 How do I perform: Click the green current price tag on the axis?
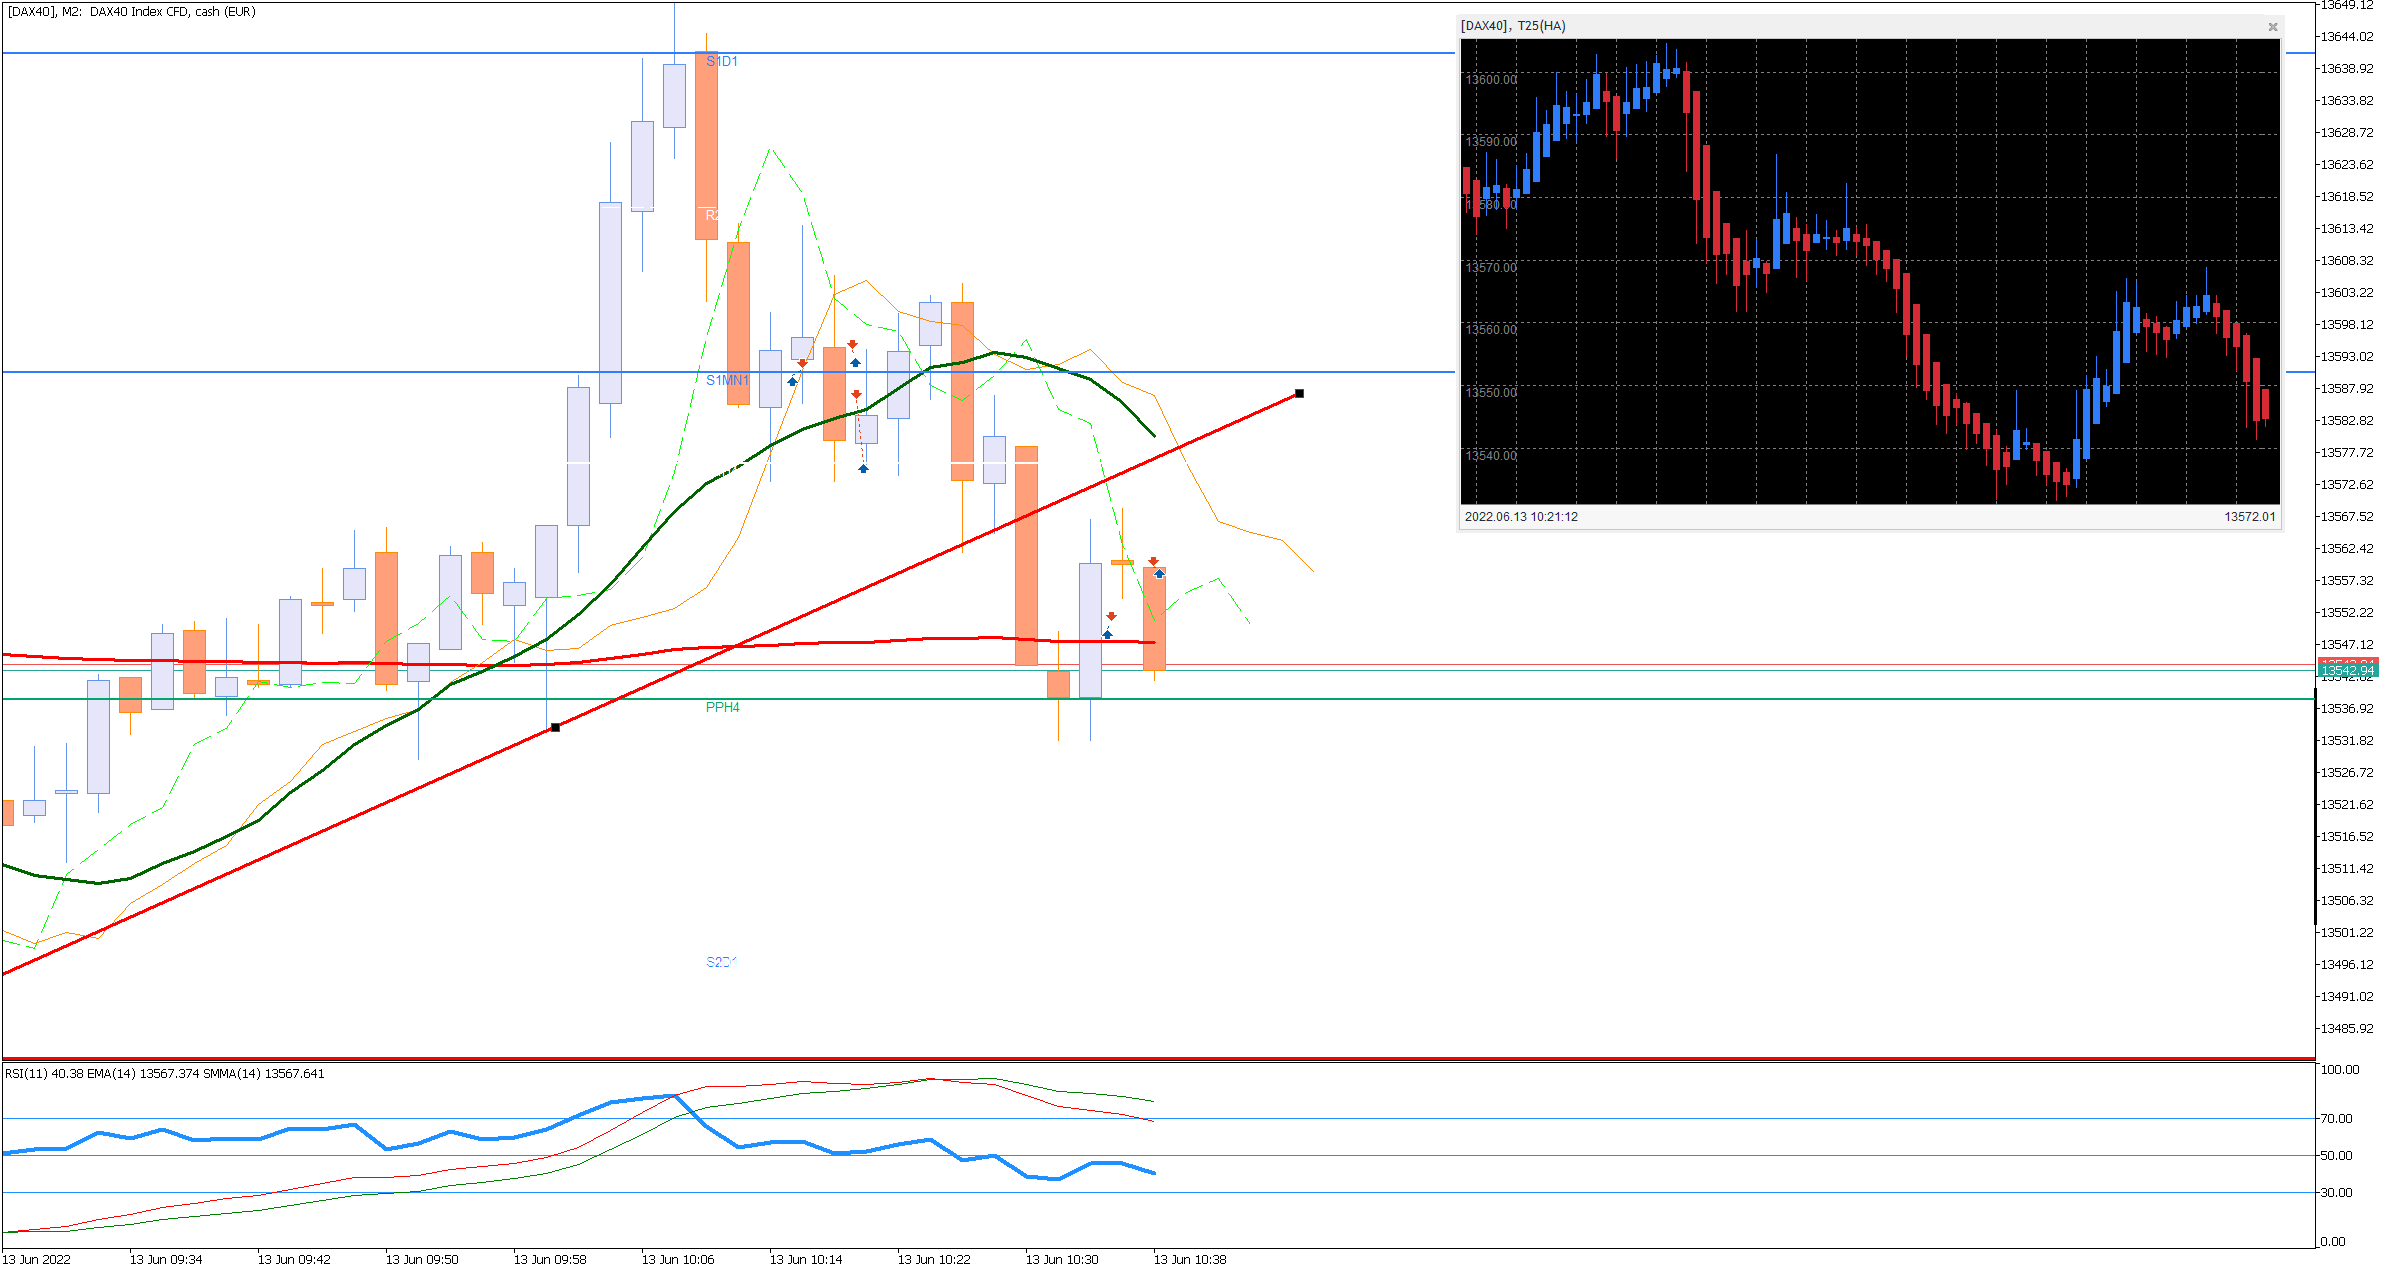coord(2346,671)
